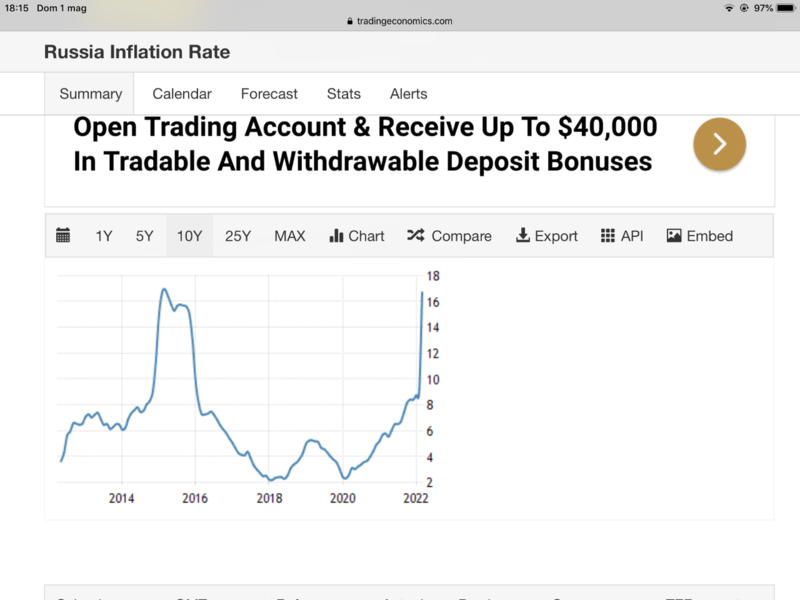Click the Compare shuffle arrows icon
This screenshot has height=600, width=800.
(416, 236)
